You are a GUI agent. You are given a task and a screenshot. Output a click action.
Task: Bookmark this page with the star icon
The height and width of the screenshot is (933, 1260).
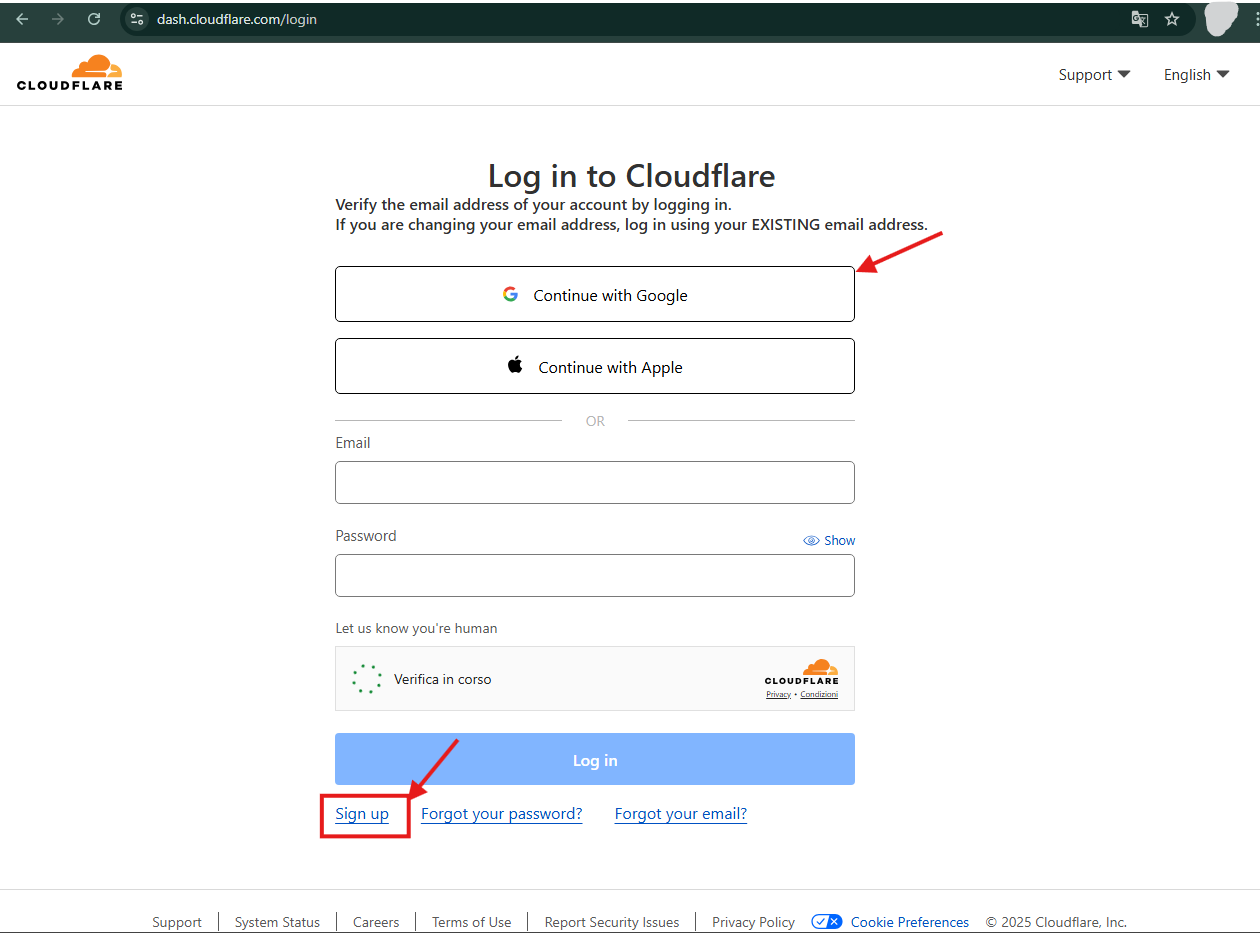[x=1172, y=19]
